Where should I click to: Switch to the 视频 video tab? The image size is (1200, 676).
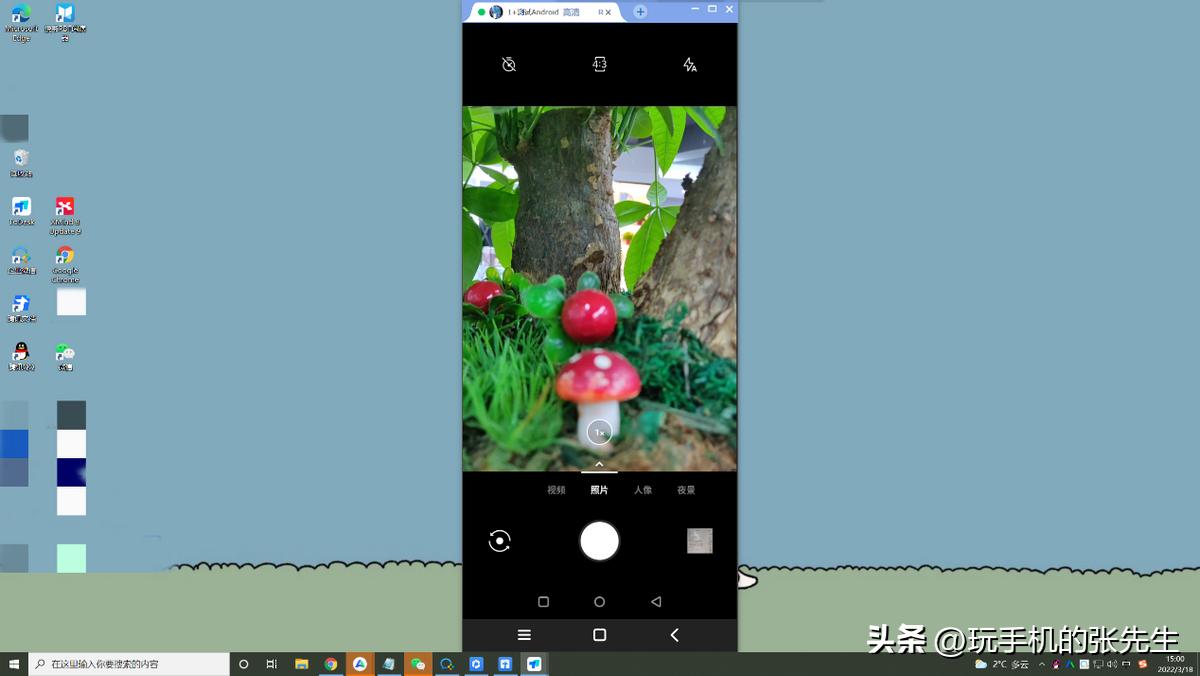(556, 490)
